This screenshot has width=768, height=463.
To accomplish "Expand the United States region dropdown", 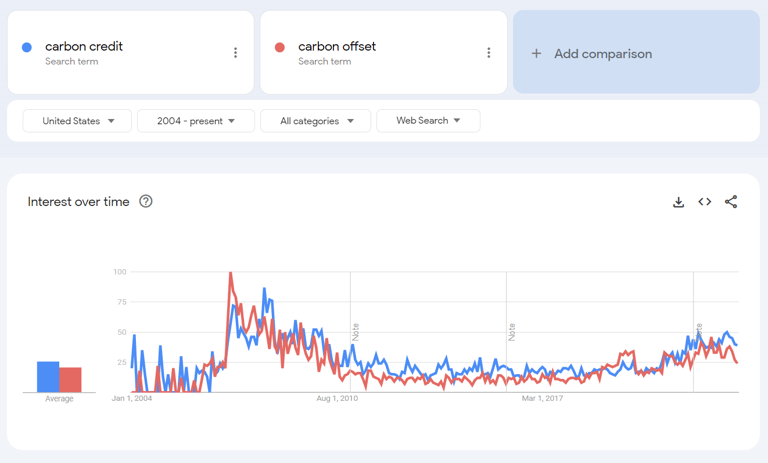I will click(x=78, y=121).
